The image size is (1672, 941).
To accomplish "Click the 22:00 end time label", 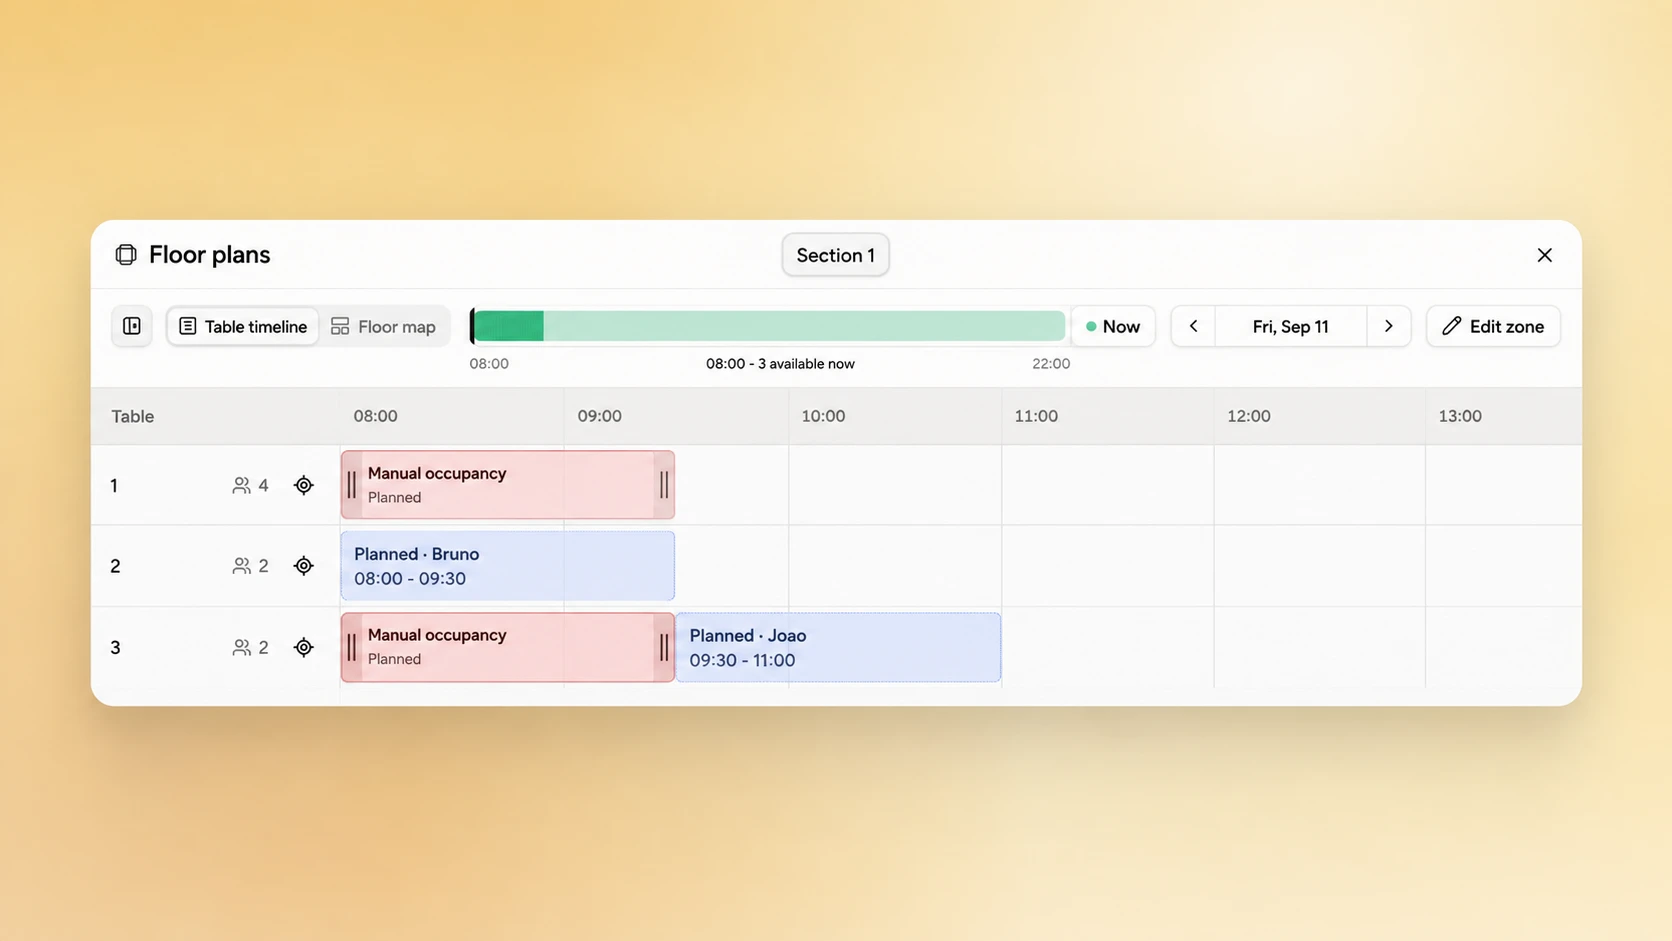I will (x=1051, y=364).
